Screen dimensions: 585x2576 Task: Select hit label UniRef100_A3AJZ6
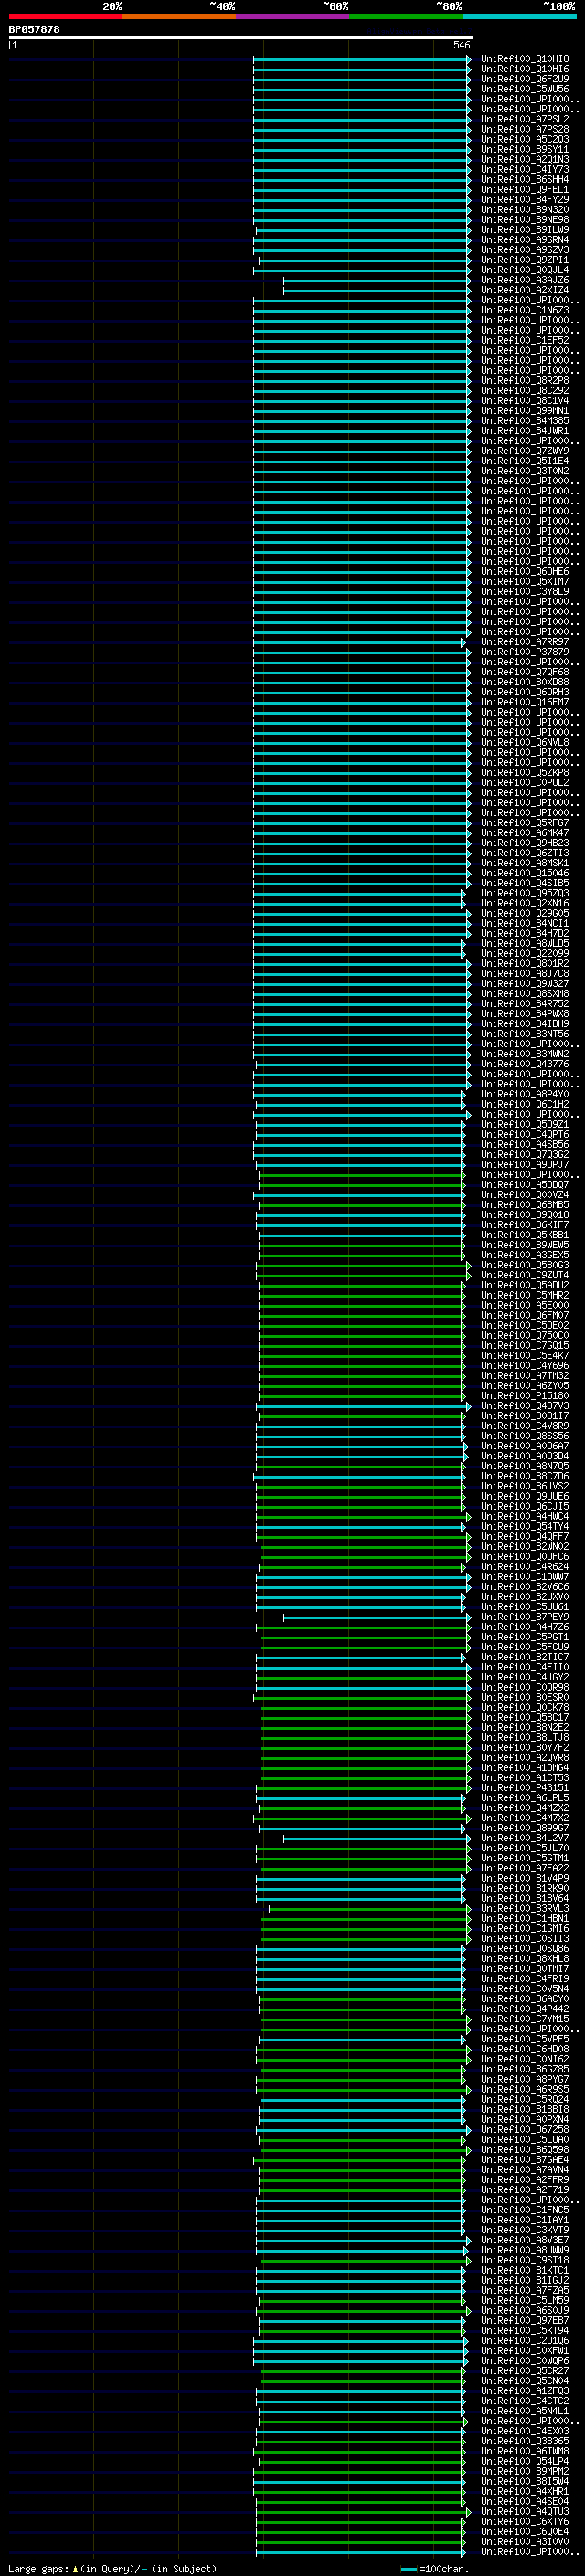[525, 280]
